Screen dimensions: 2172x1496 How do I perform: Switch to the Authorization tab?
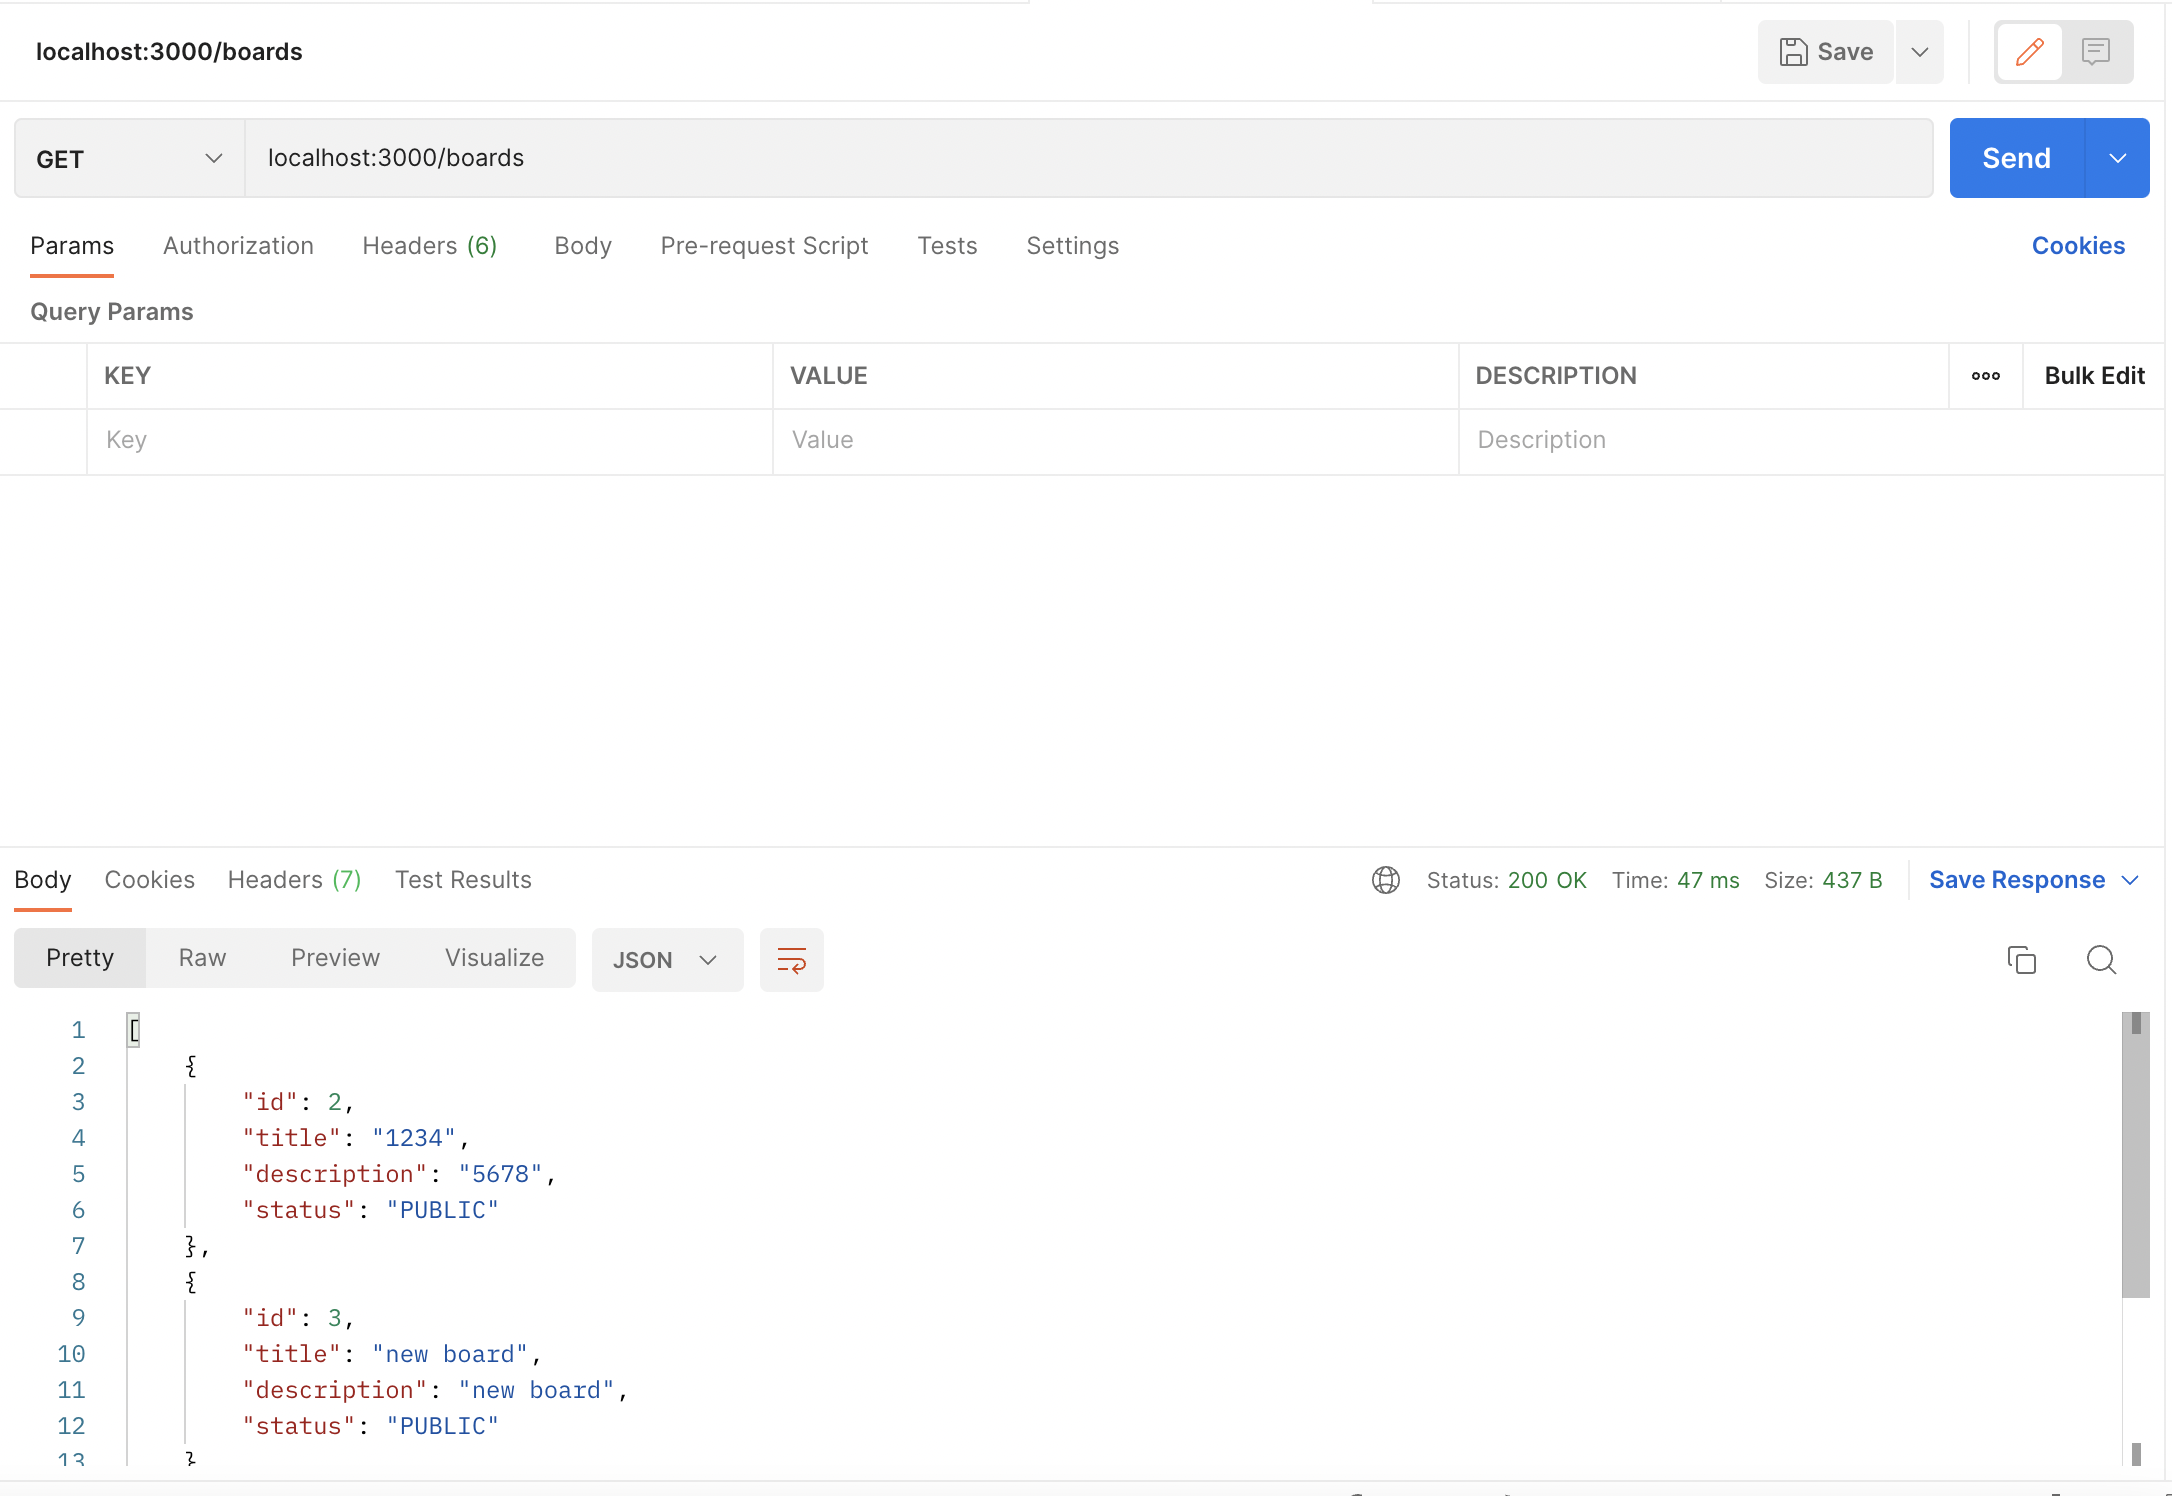click(x=238, y=246)
